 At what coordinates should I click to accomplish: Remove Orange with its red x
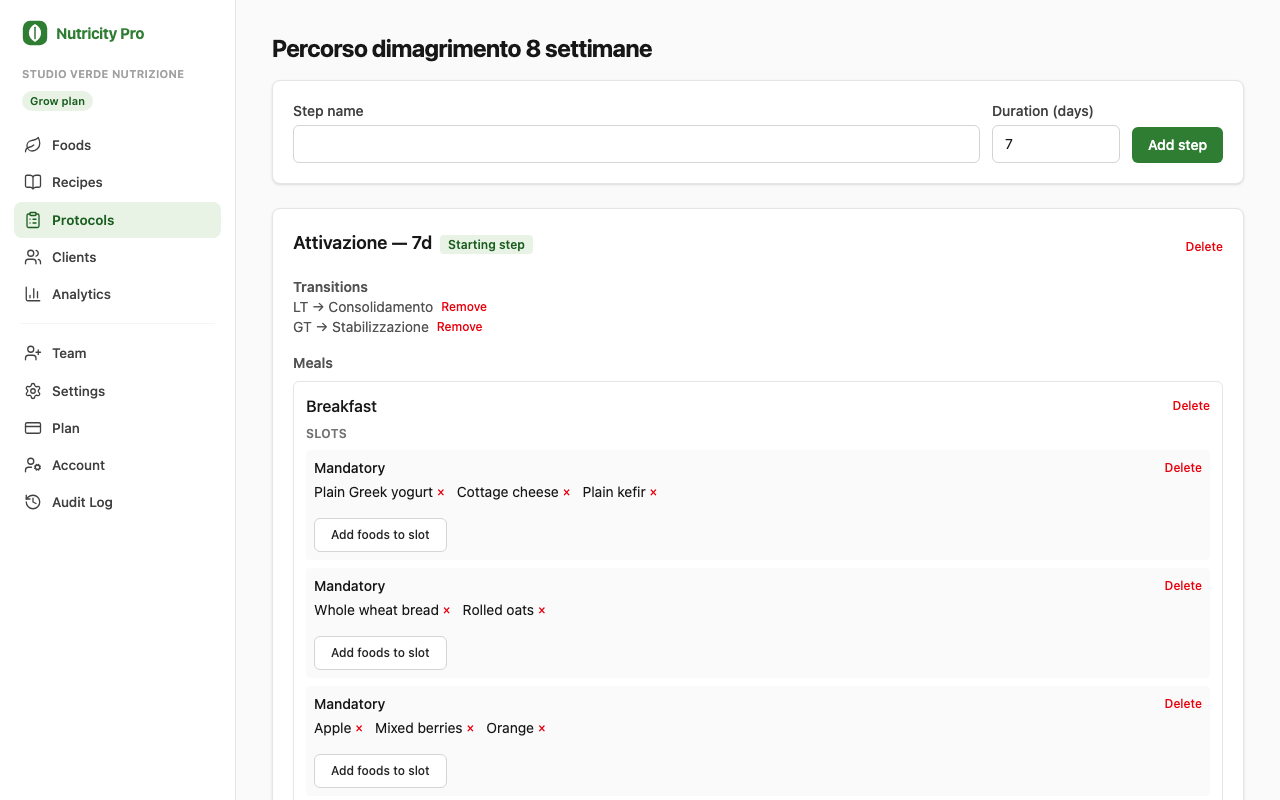pos(542,729)
